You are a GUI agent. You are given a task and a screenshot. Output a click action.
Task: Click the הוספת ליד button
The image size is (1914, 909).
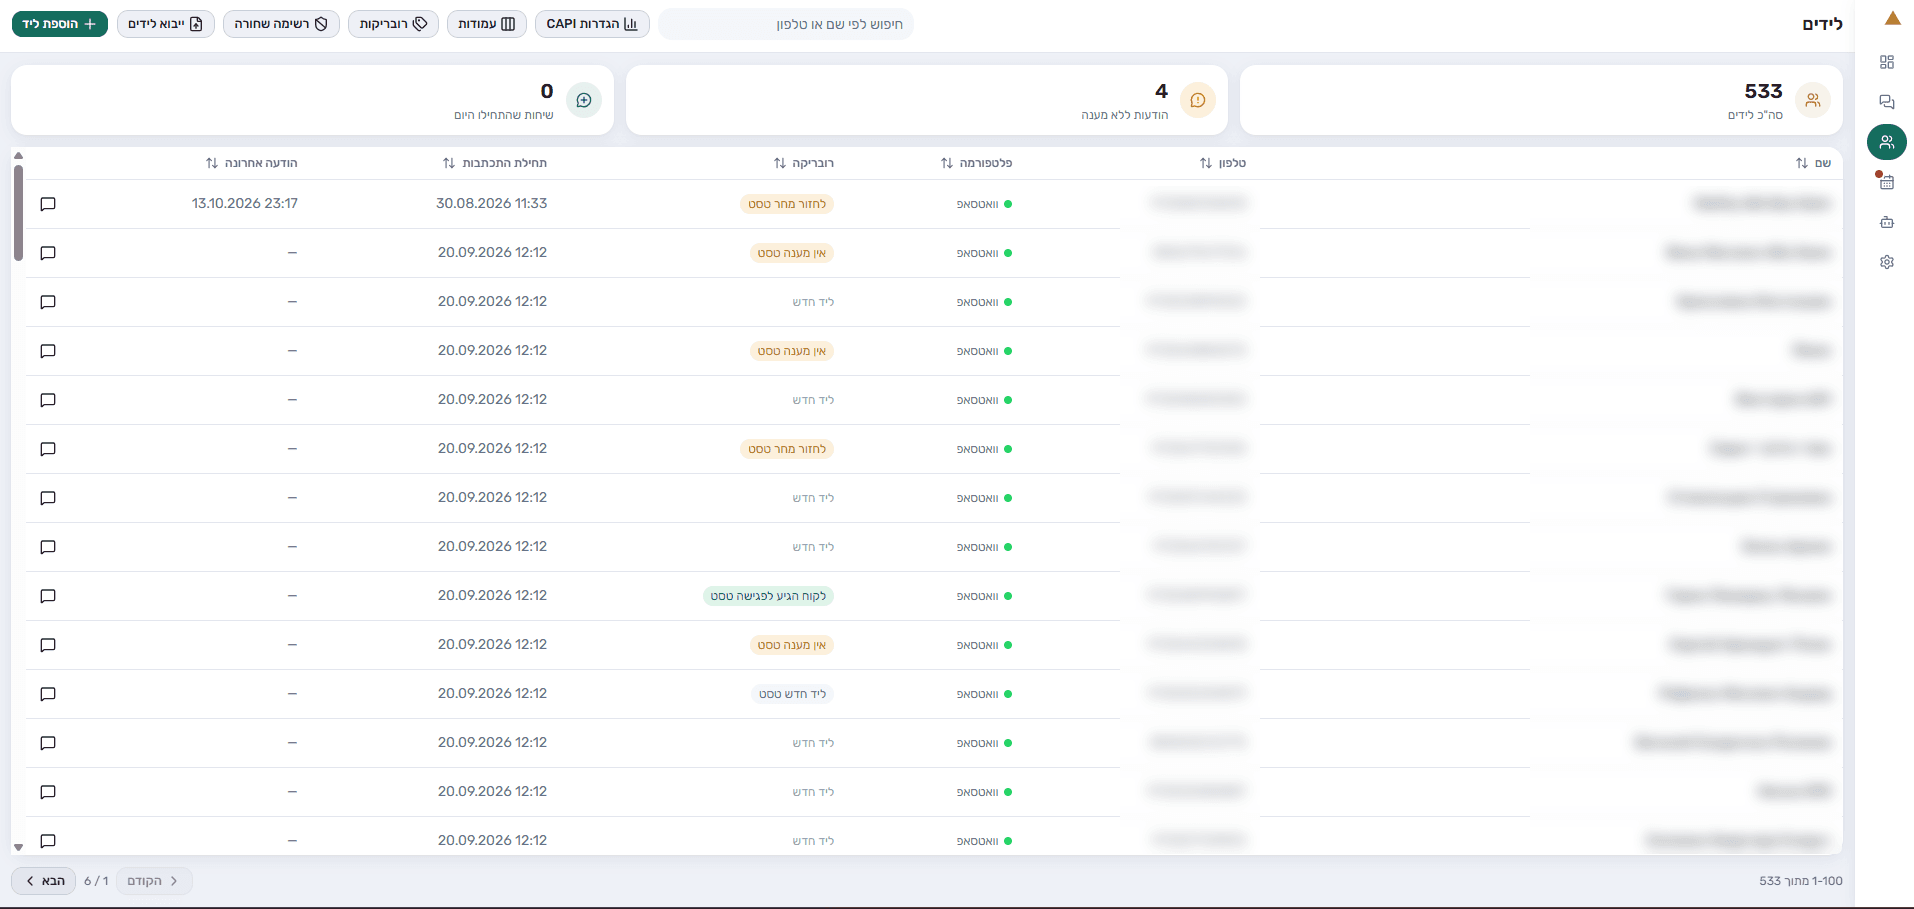pos(60,24)
